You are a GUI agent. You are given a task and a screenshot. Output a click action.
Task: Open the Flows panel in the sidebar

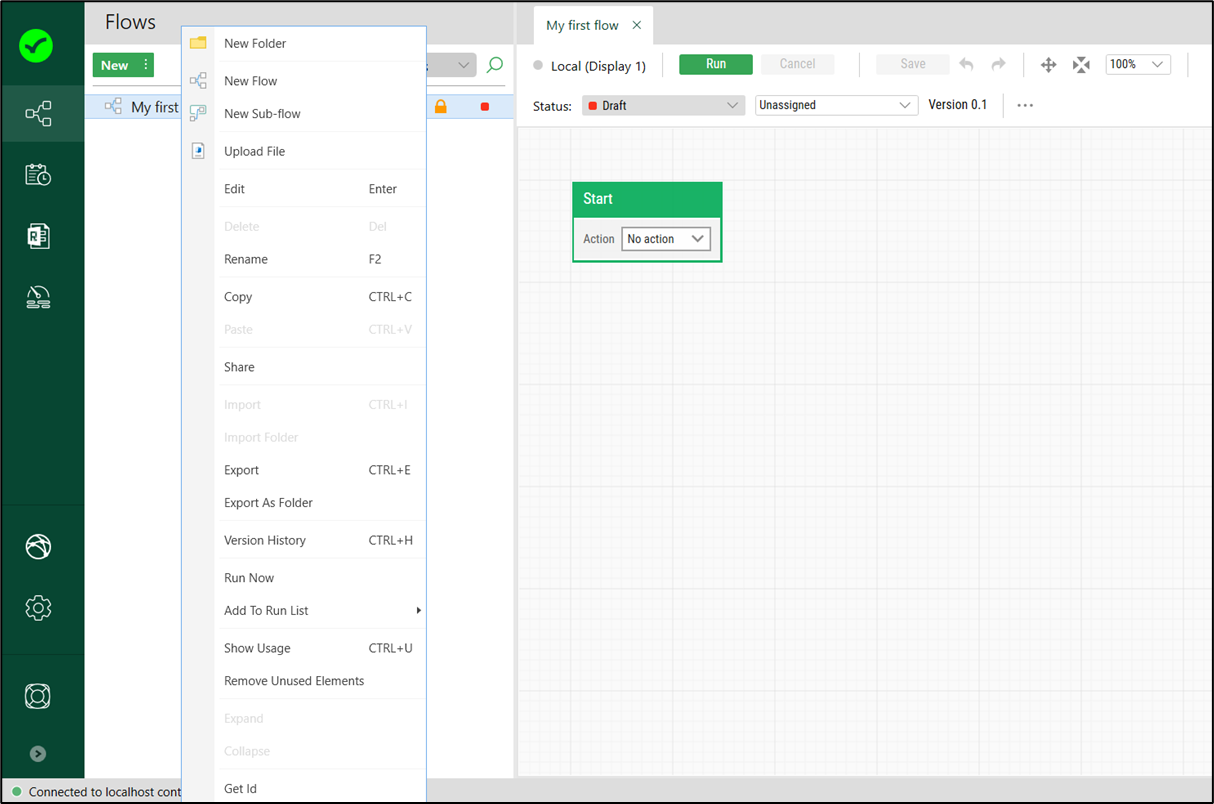pos(40,112)
